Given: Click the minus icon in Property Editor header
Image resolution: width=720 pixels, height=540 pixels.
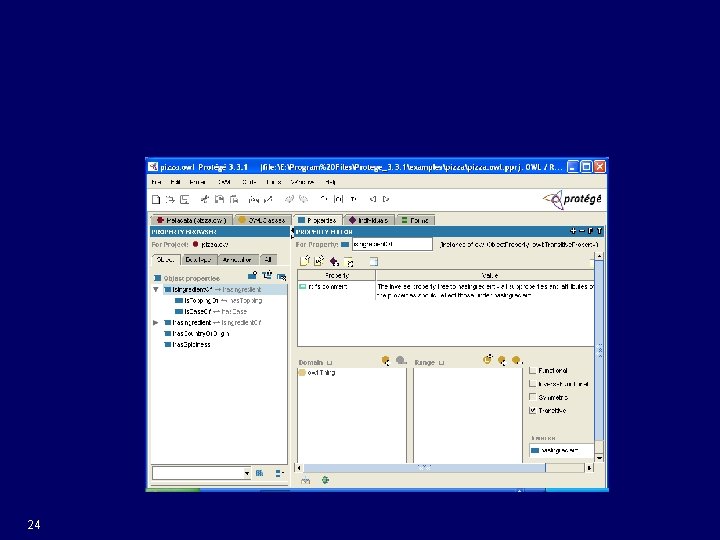Looking at the screenshot, I should click(x=582, y=231).
